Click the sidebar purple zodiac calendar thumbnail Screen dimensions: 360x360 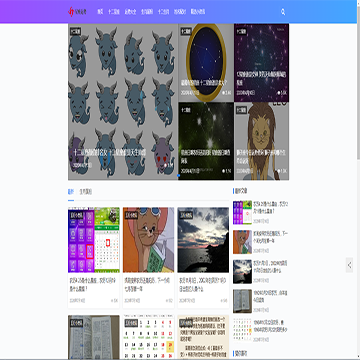[242, 212]
